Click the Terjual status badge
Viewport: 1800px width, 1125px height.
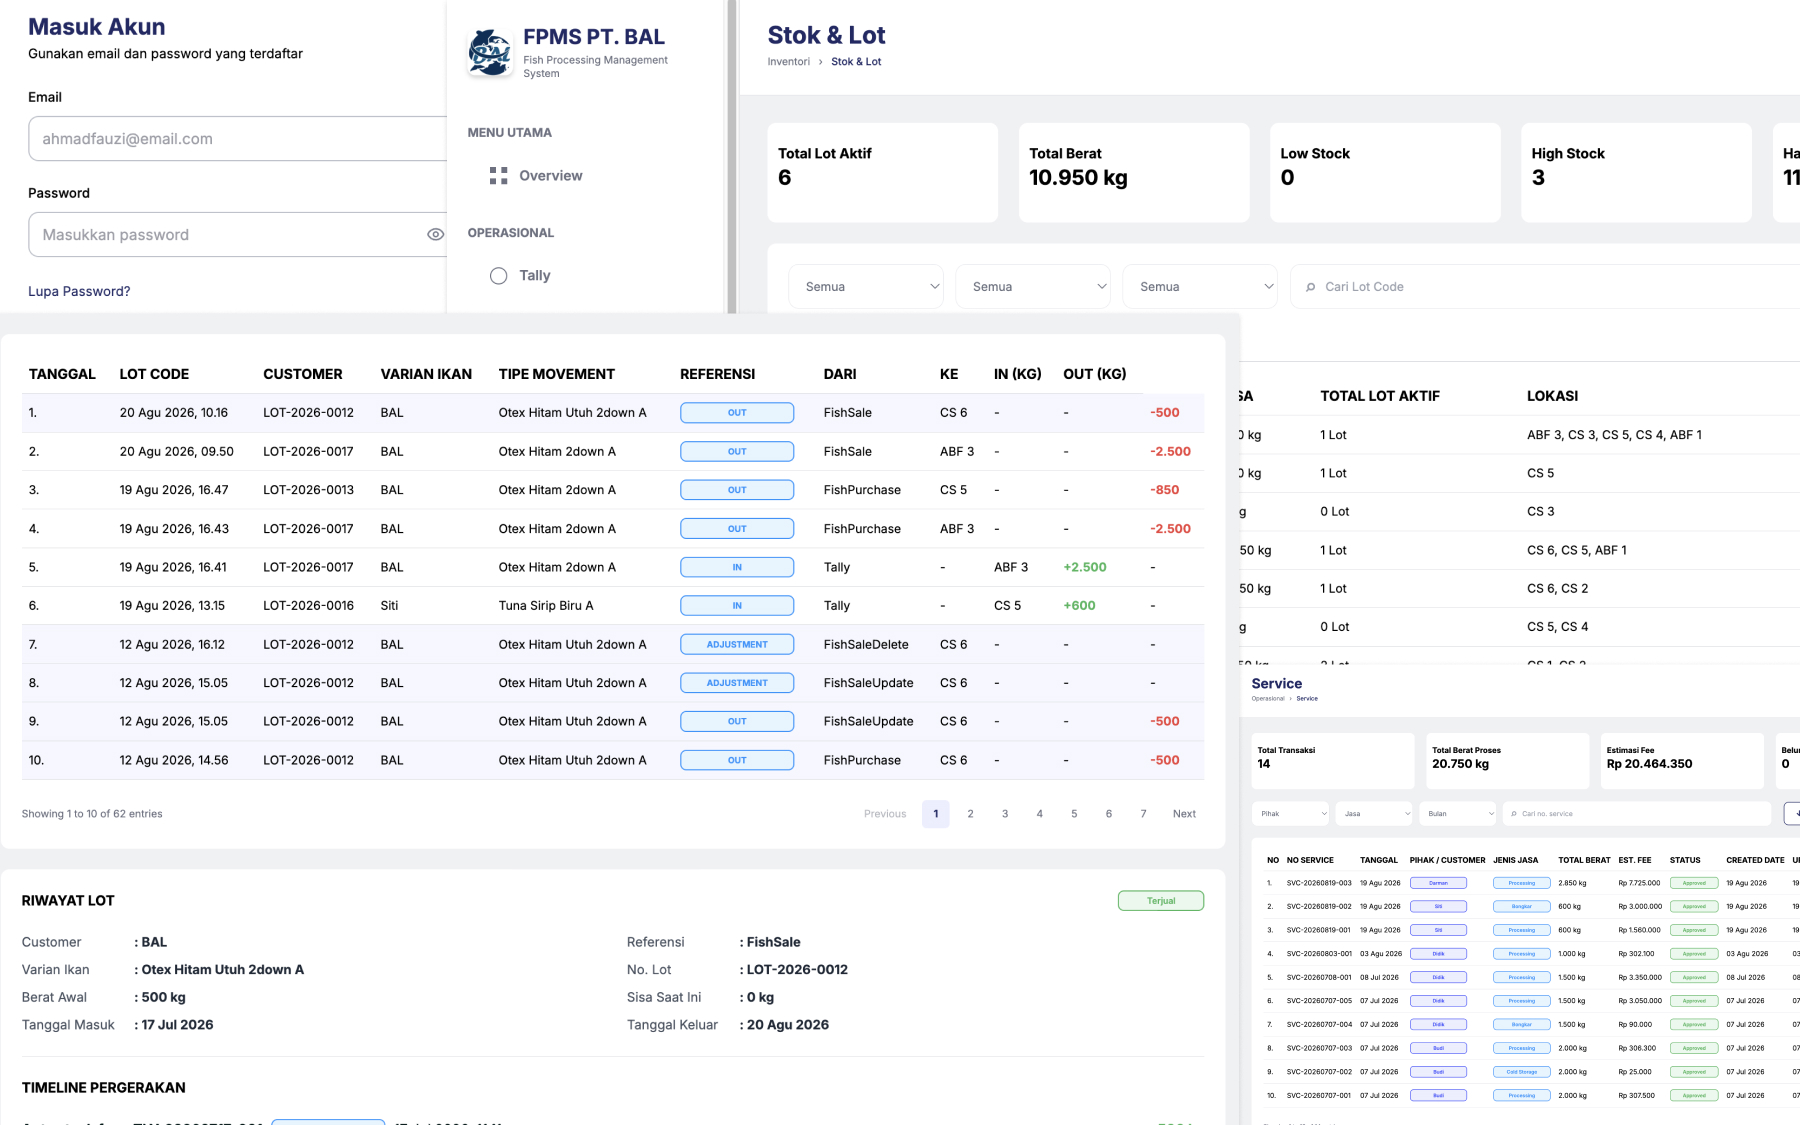pos(1160,901)
